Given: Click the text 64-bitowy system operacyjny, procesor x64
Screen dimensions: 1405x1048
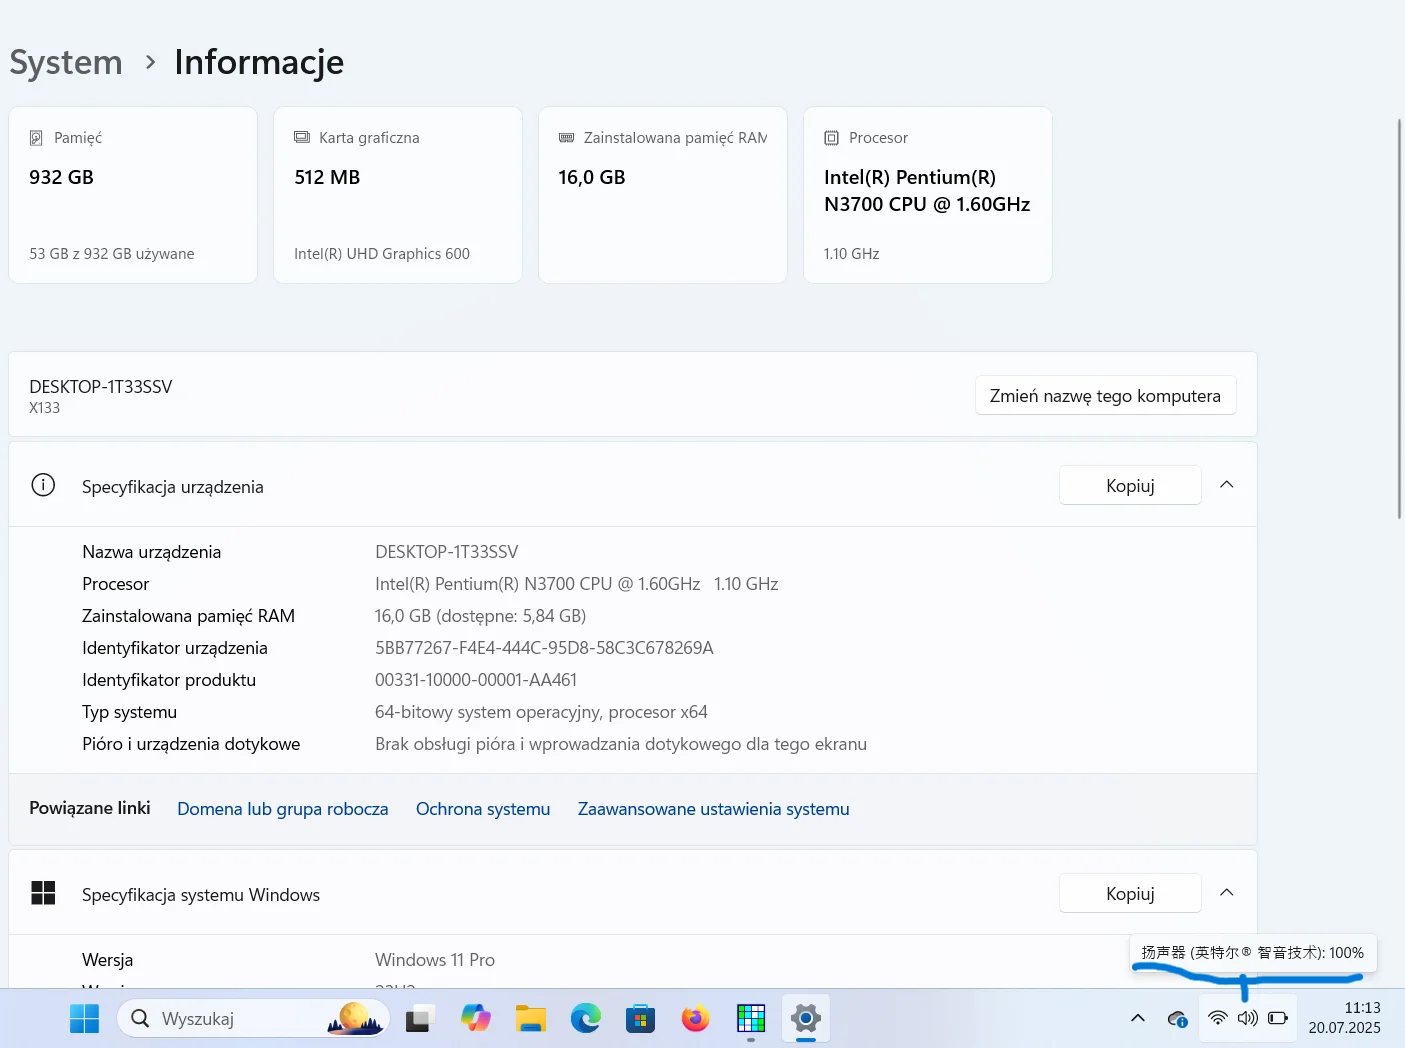Looking at the screenshot, I should coord(541,712).
